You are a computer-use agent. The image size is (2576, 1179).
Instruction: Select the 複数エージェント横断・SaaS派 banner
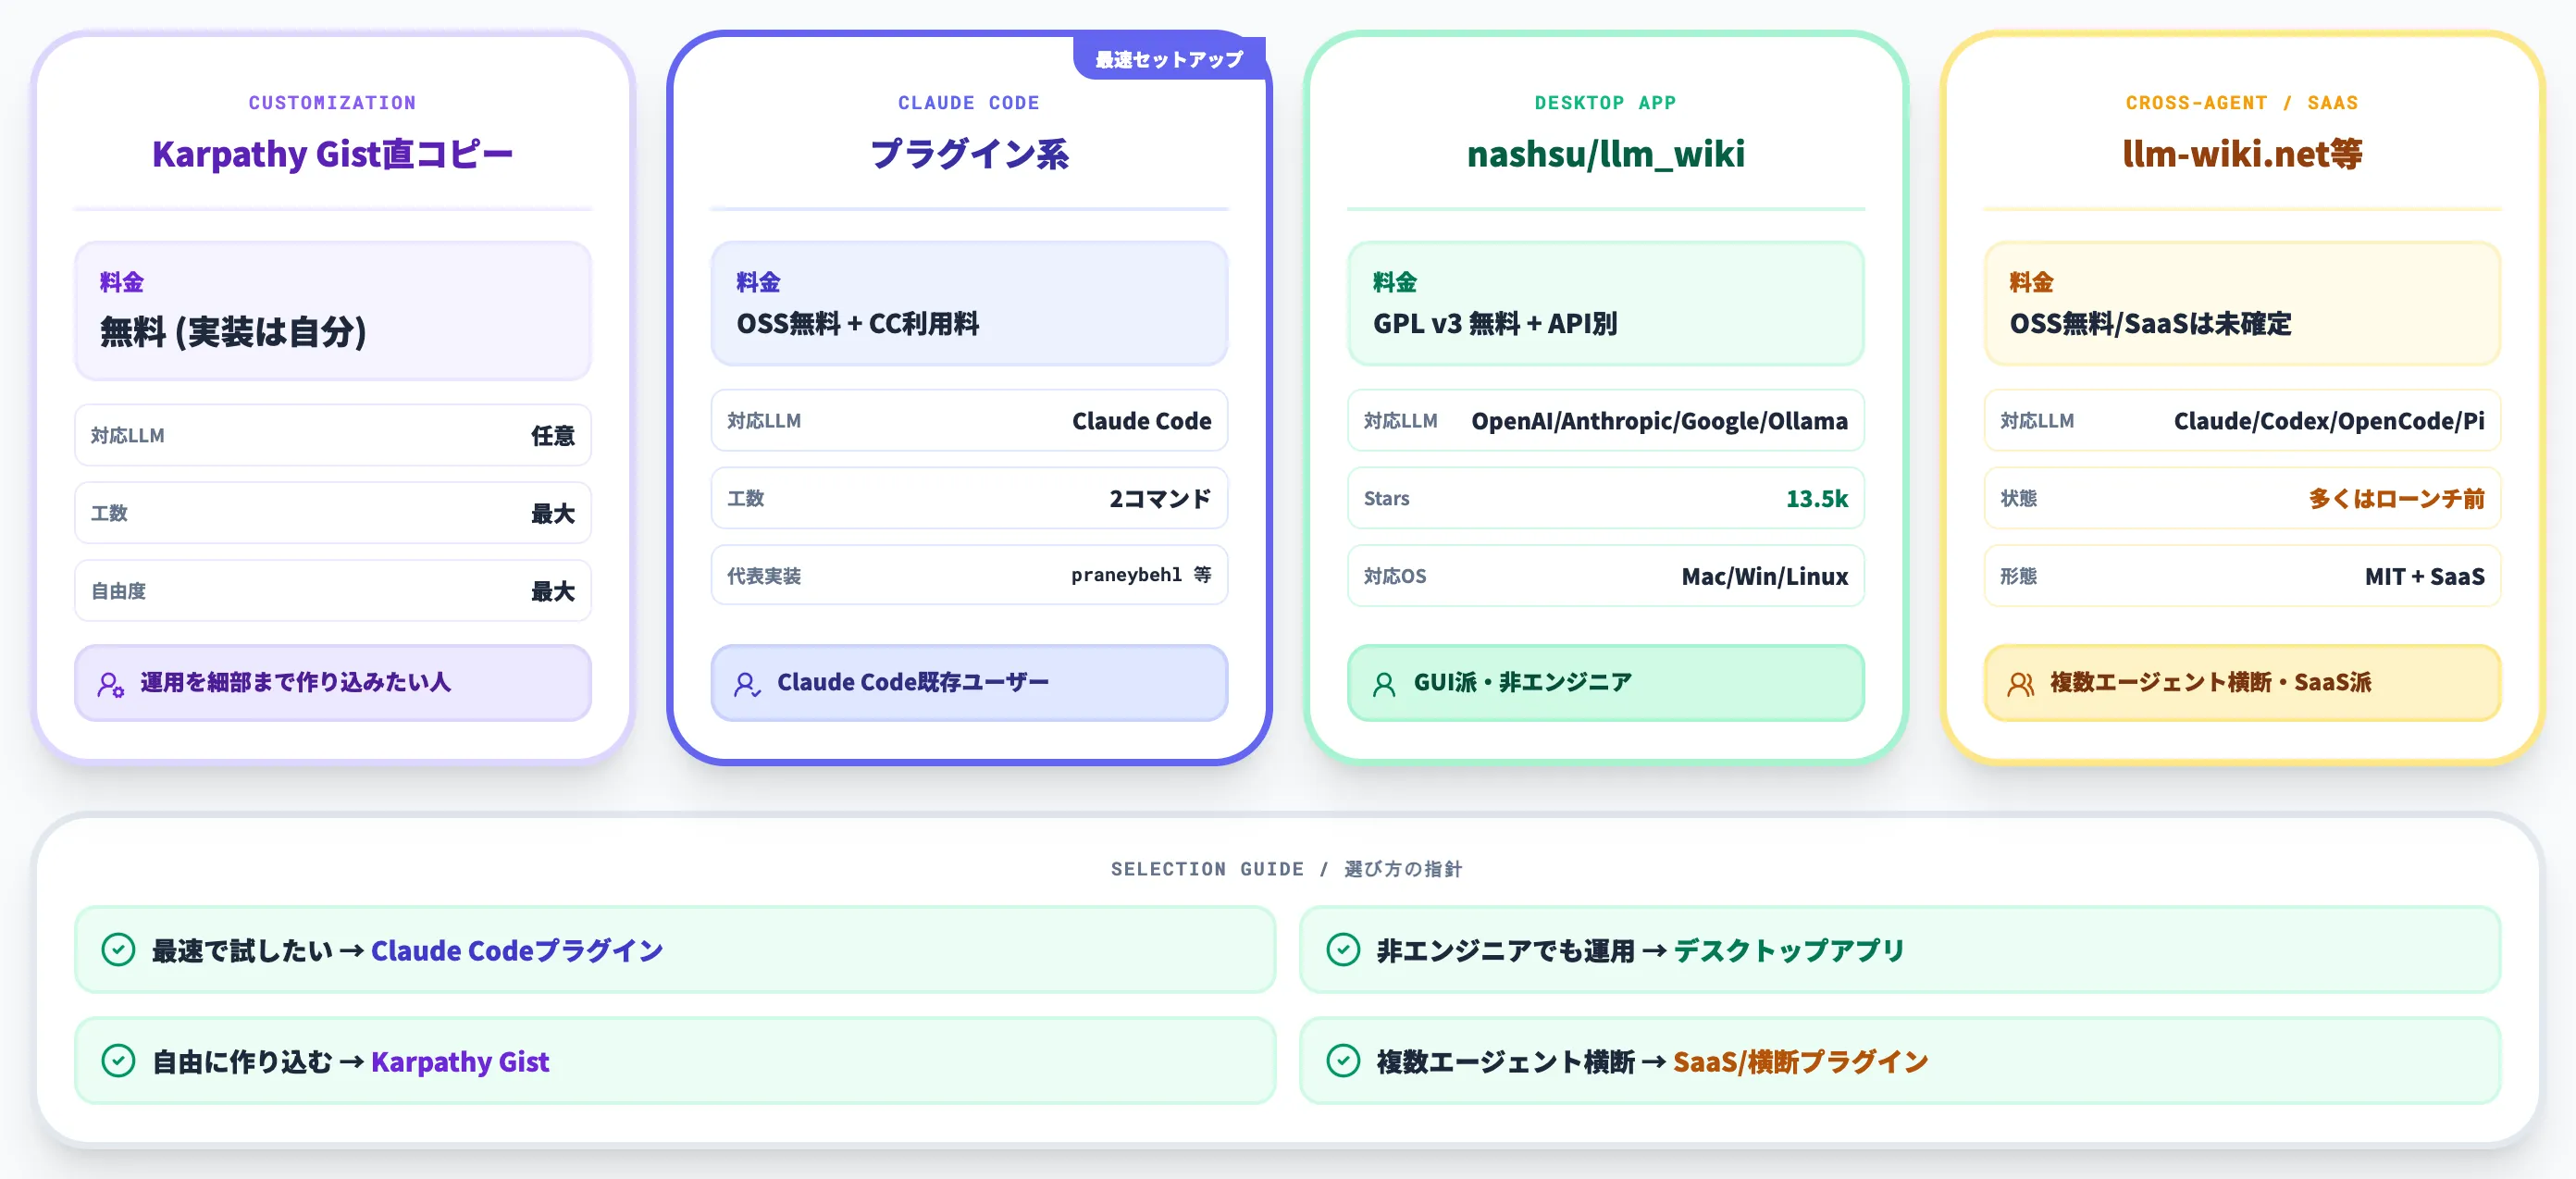pyautogui.click(x=2242, y=683)
